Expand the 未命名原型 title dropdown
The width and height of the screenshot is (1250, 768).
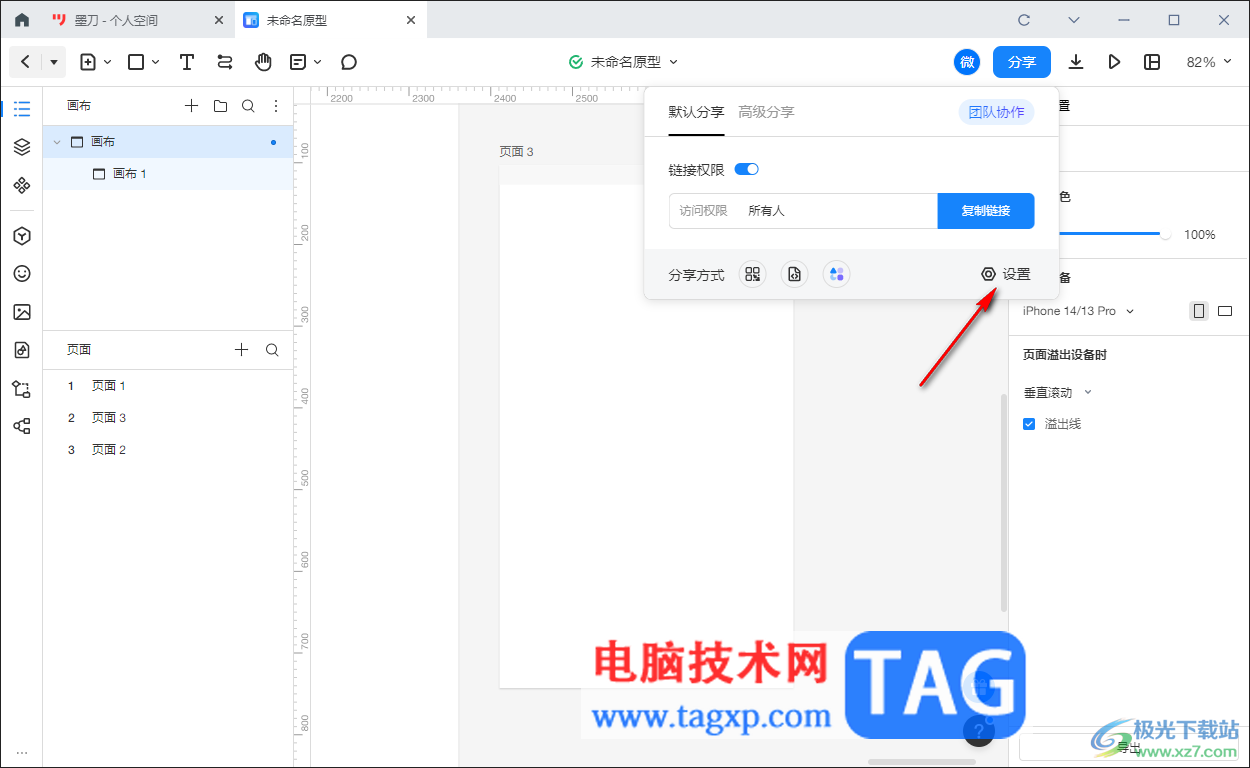(673, 62)
